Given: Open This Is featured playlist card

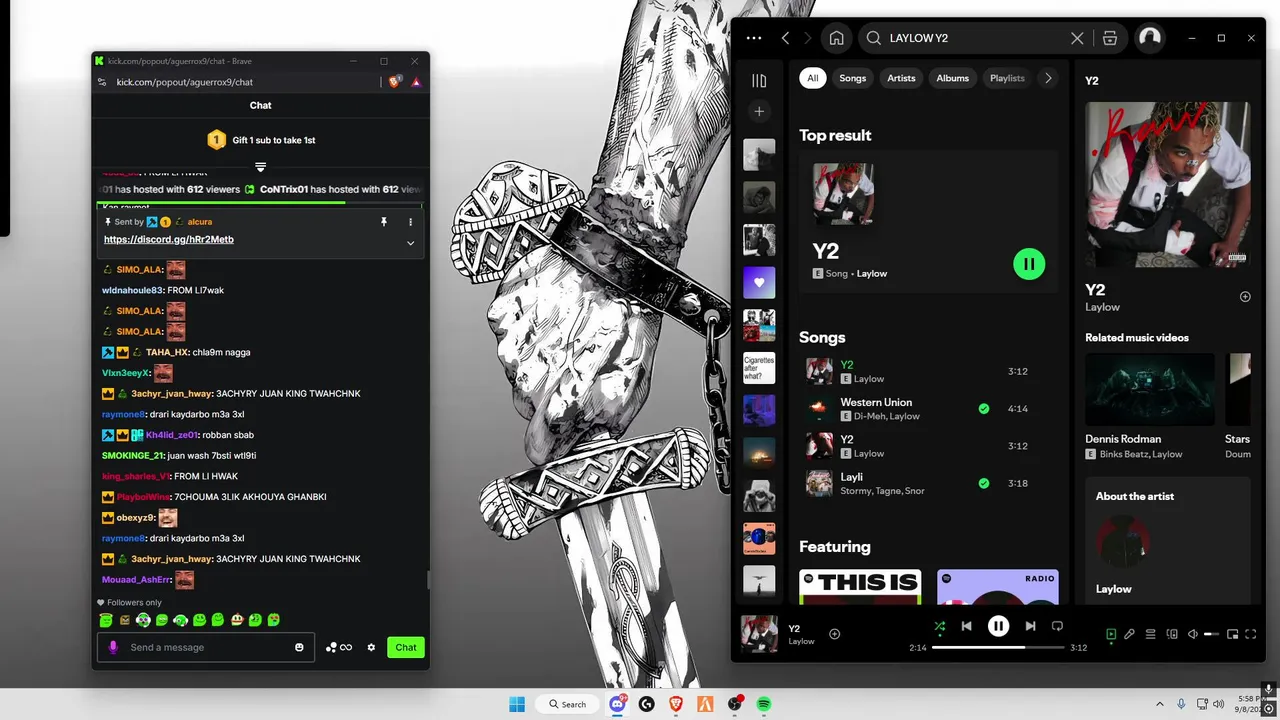Looking at the screenshot, I should coord(860,587).
